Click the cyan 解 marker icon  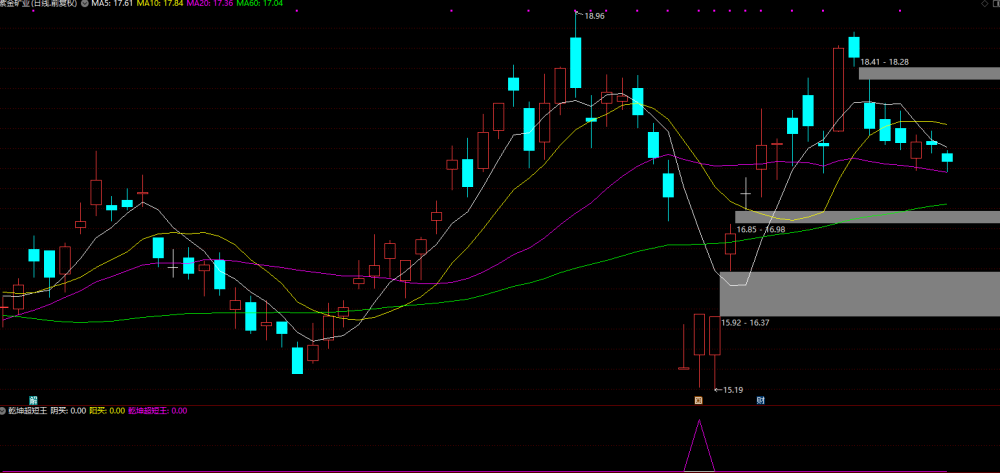pyautogui.click(x=33, y=400)
